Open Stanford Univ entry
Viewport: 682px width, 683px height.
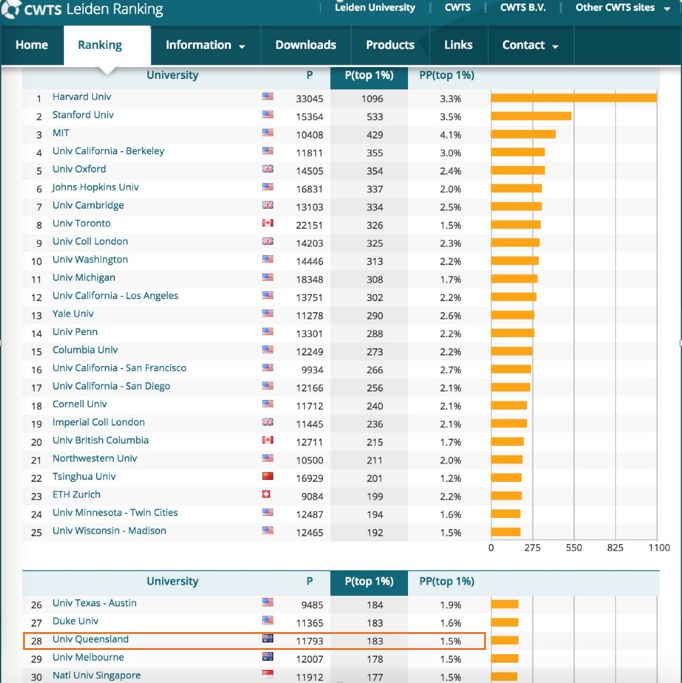pyautogui.click(x=83, y=115)
